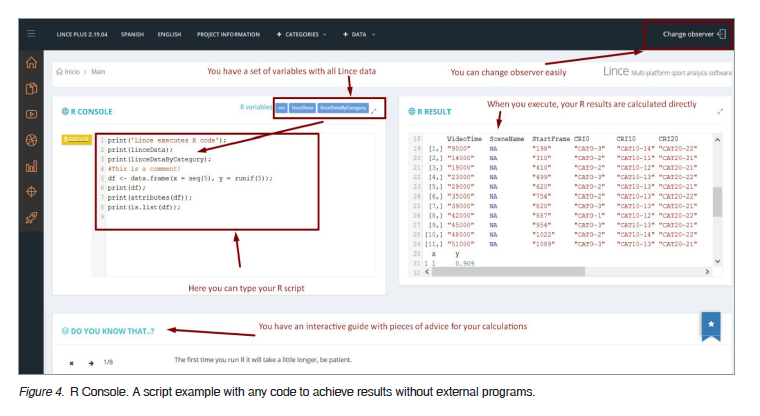Screen dimensions: 760x416
Task: Open Project Information menu item
Action: pyautogui.click(x=228, y=34)
